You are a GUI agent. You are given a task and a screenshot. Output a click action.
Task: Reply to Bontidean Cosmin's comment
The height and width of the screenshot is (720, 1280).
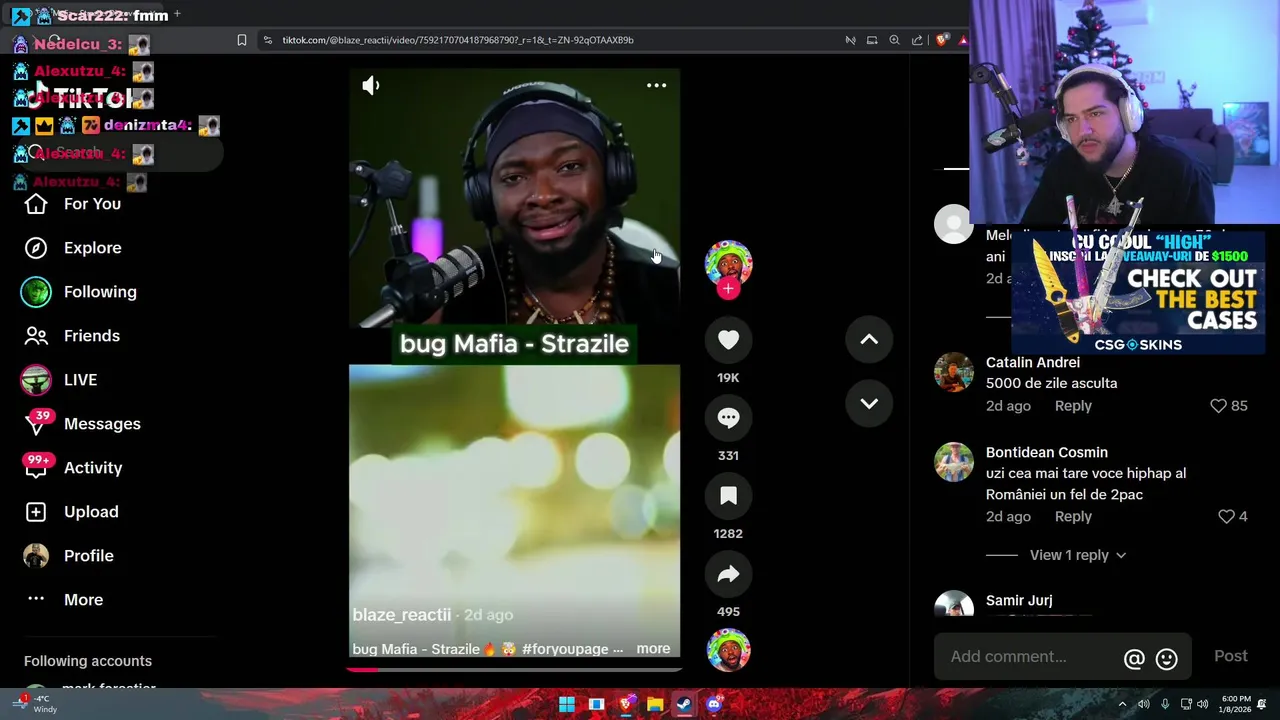(x=1073, y=517)
